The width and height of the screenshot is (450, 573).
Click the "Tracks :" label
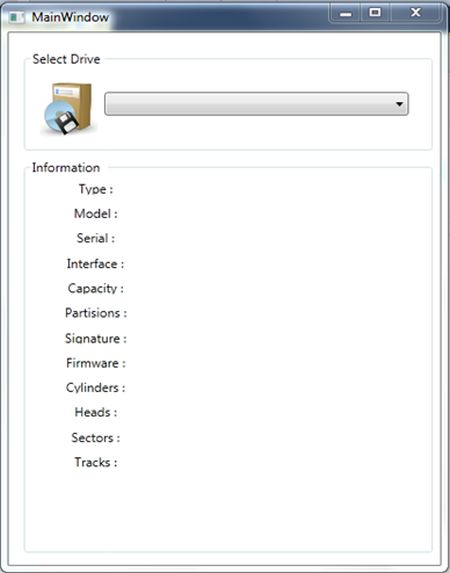(x=96, y=463)
